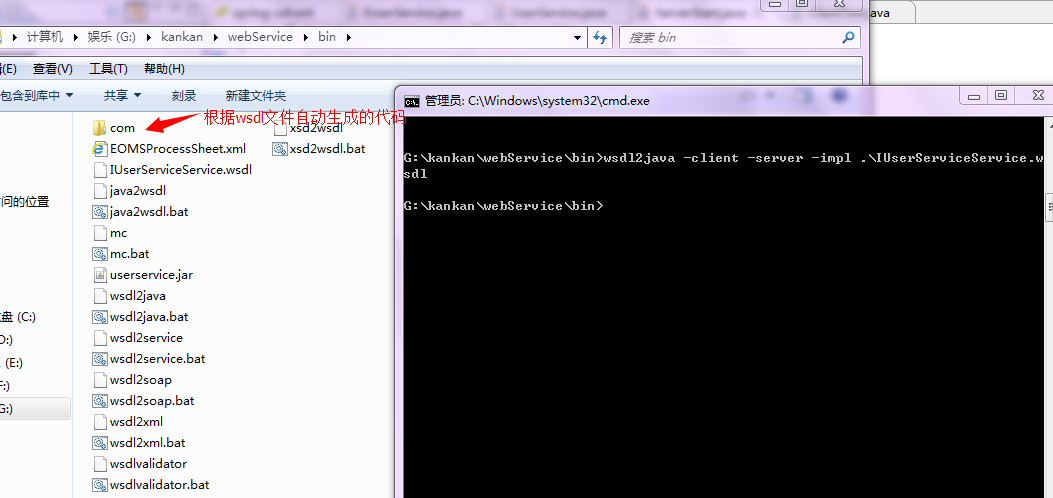
Task: Select the IUserServiceService.wsdl file icon
Action: [99, 170]
